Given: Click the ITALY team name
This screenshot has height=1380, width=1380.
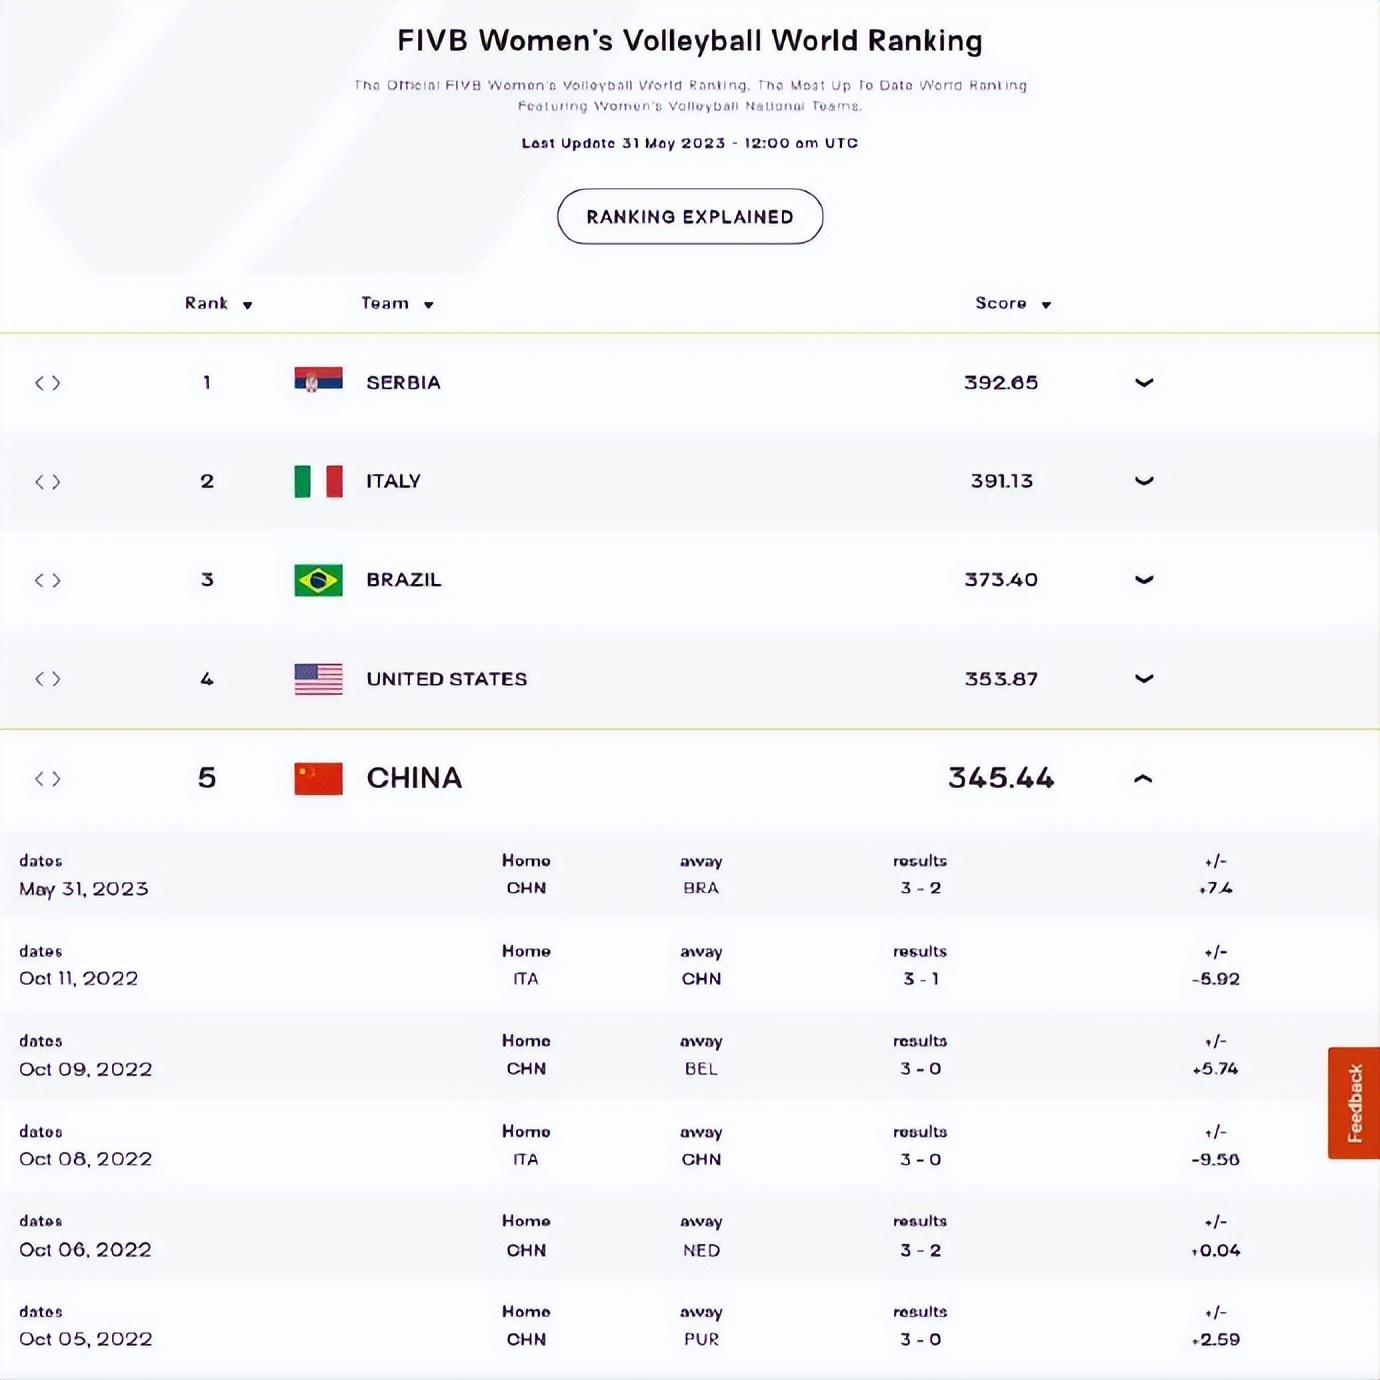Looking at the screenshot, I should pyautogui.click(x=393, y=481).
